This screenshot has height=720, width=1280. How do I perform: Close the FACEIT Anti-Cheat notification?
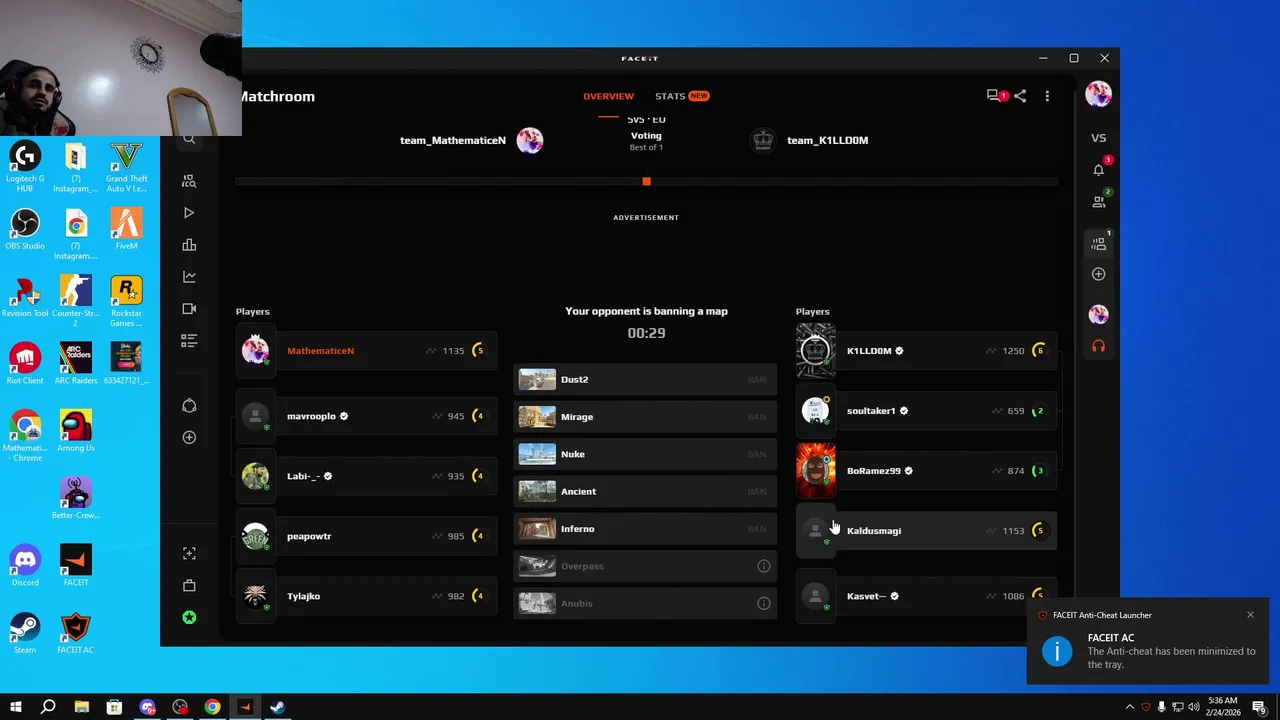[x=1250, y=615]
